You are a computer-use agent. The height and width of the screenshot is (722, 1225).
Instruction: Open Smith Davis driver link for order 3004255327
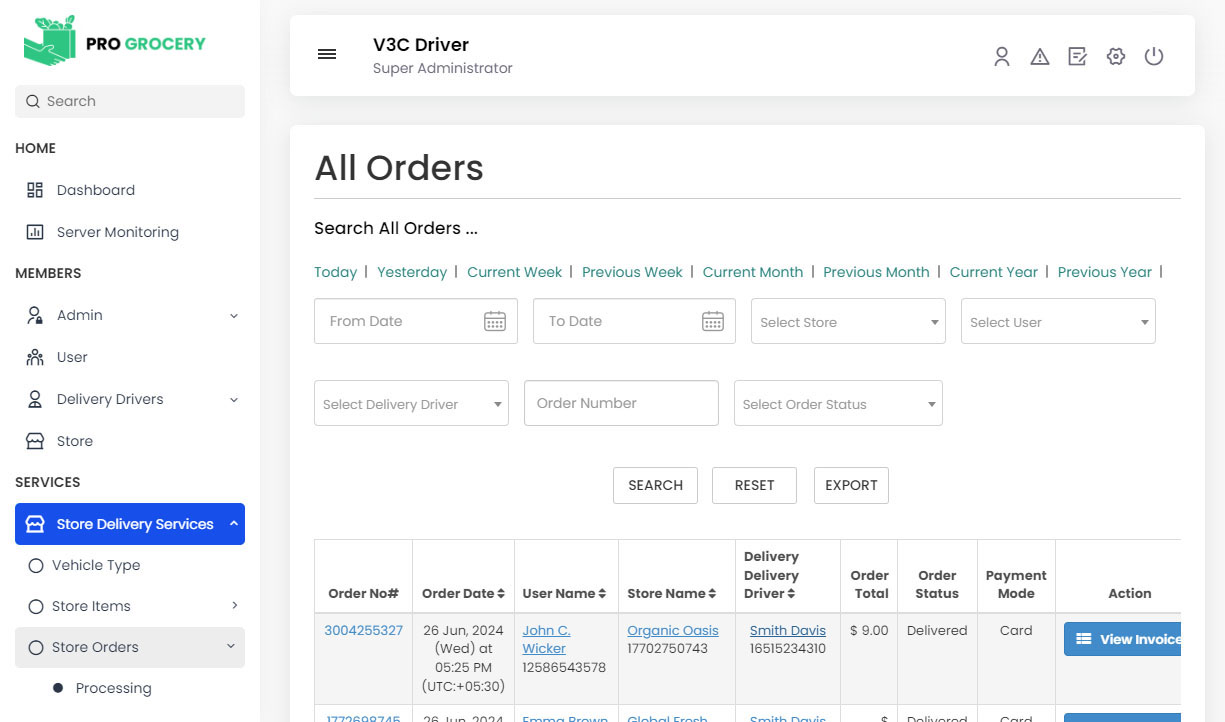tap(788, 631)
